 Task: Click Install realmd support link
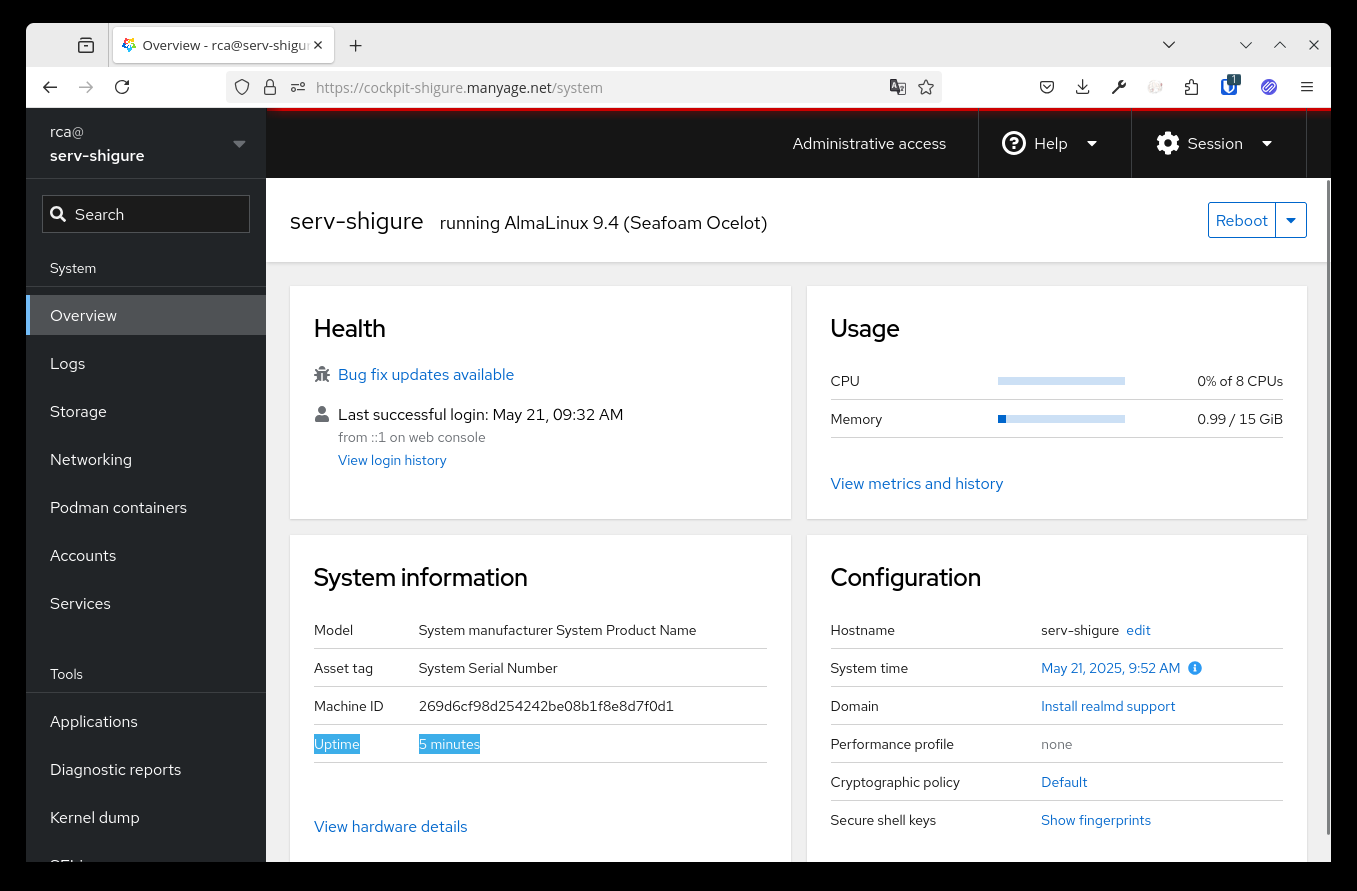click(x=1108, y=706)
